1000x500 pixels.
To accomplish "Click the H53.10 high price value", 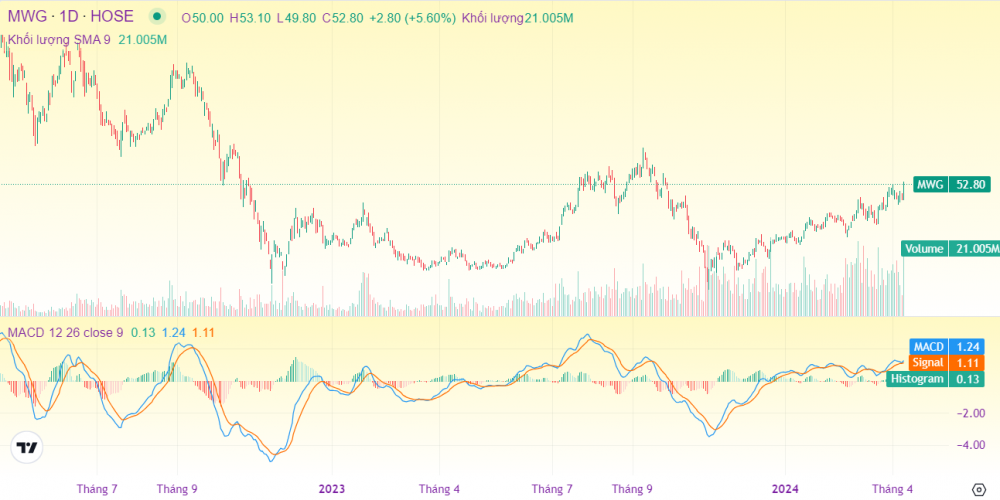I will pyautogui.click(x=251, y=18).
